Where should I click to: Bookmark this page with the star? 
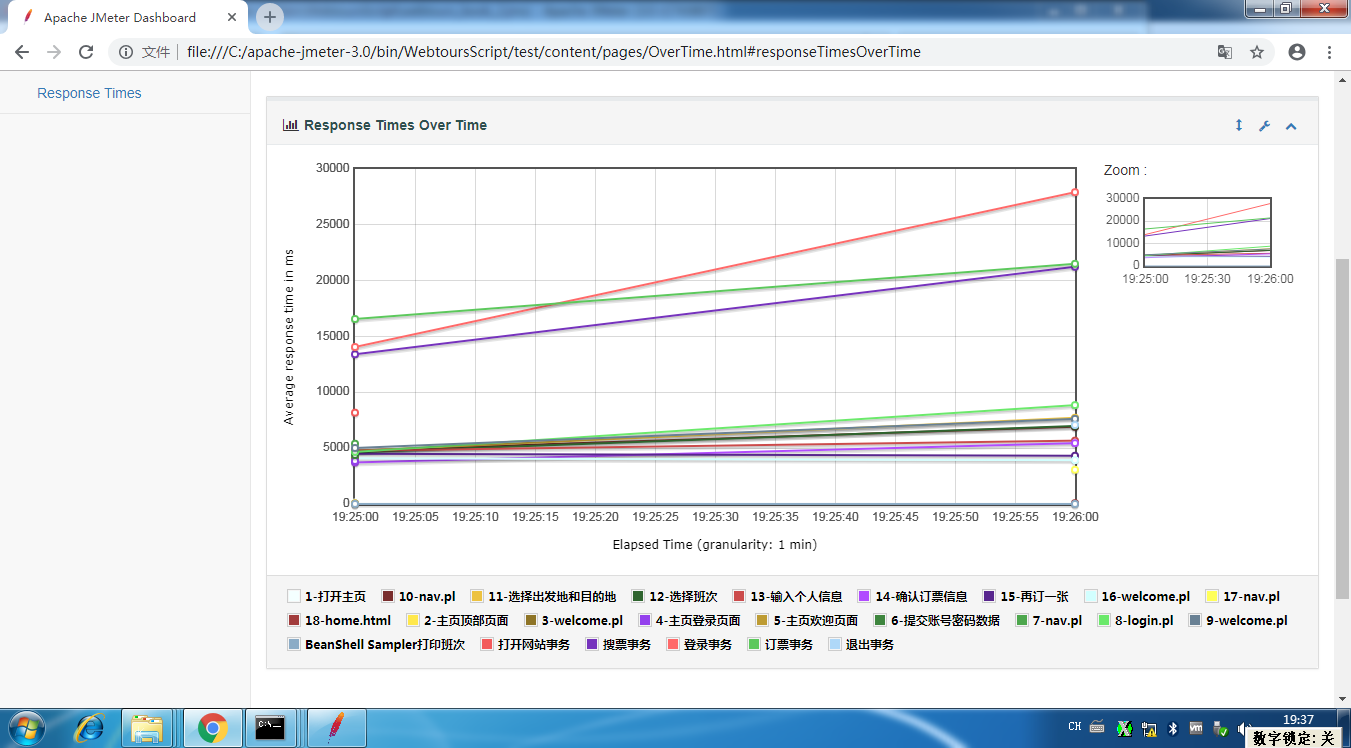pos(1257,52)
